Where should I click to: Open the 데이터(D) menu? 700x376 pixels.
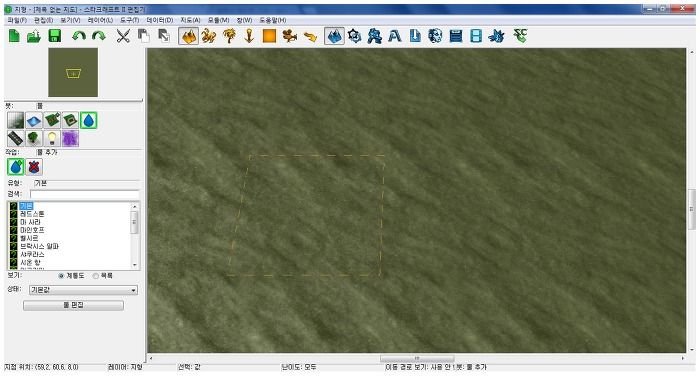click(x=160, y=21)
